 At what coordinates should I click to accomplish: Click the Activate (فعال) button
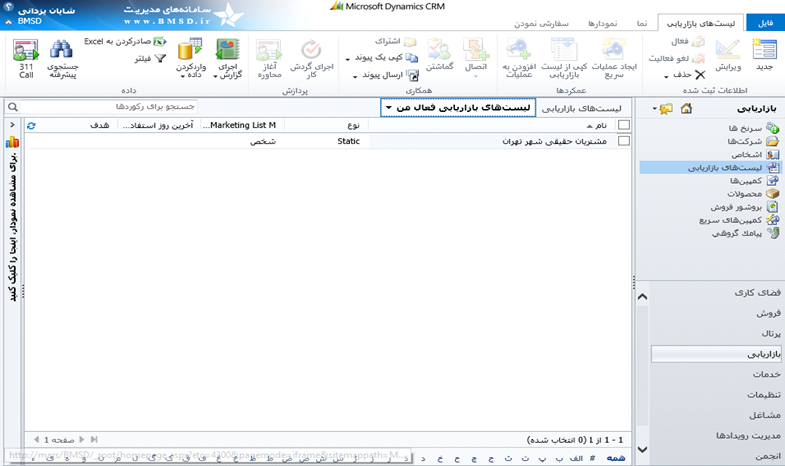687,42
